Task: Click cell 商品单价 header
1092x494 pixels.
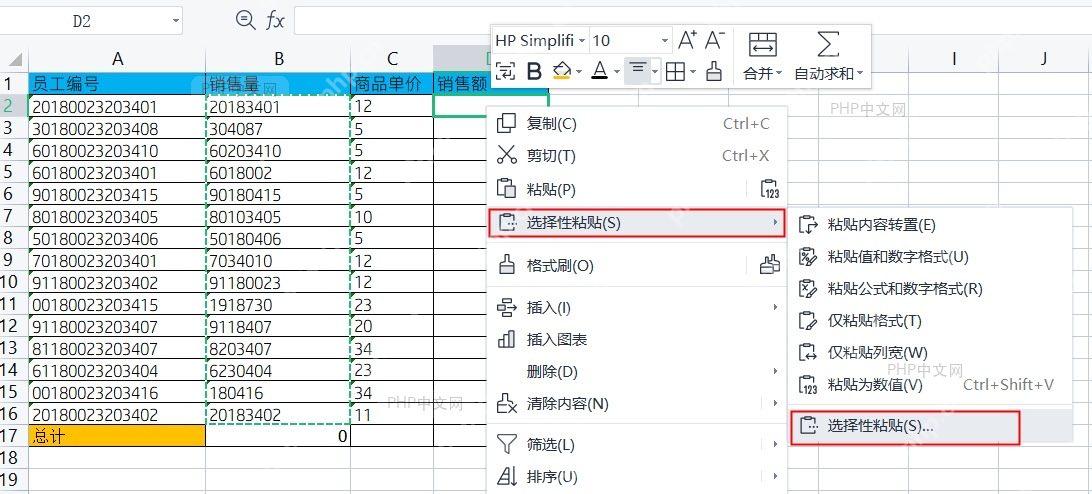Action: pyautogui.click(x=392, y=84)
